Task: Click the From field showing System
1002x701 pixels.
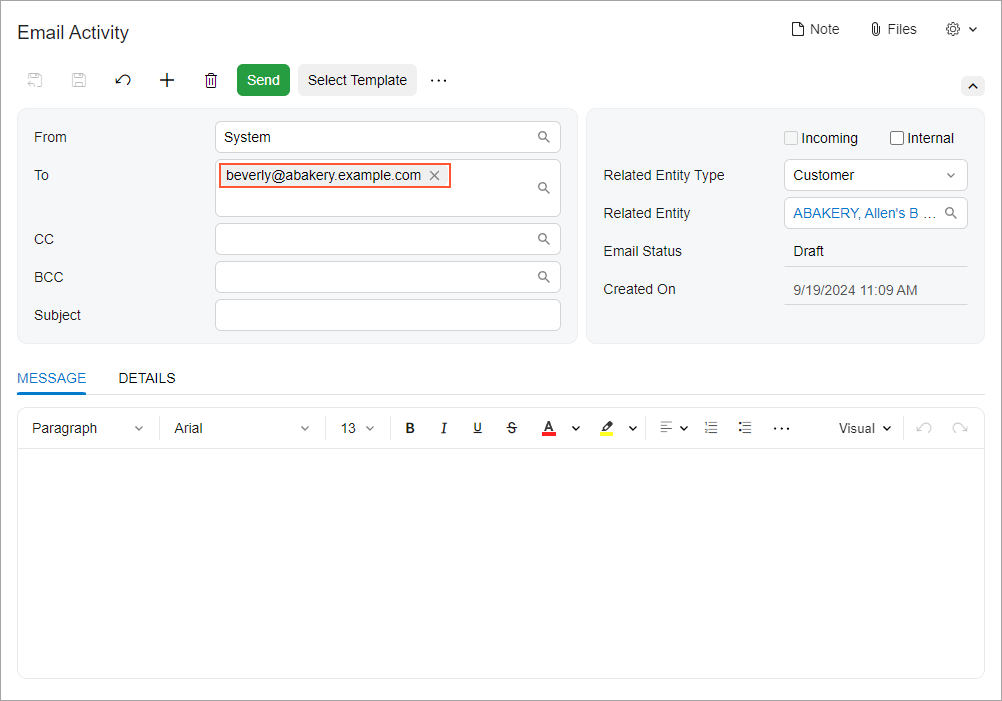Action: (x=388, y=137)
